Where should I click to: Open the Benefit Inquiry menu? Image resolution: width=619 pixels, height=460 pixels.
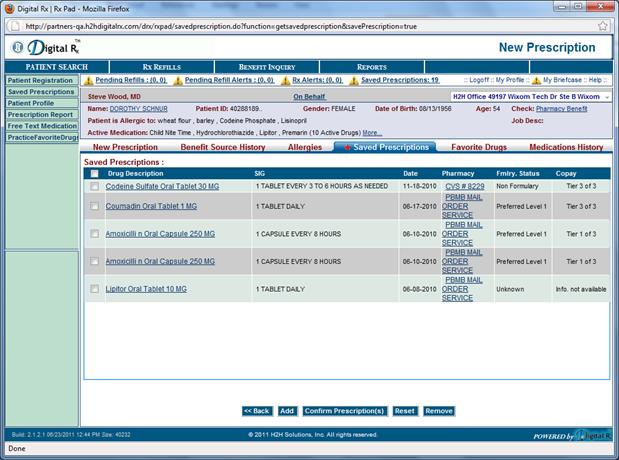tap(265, 67)
